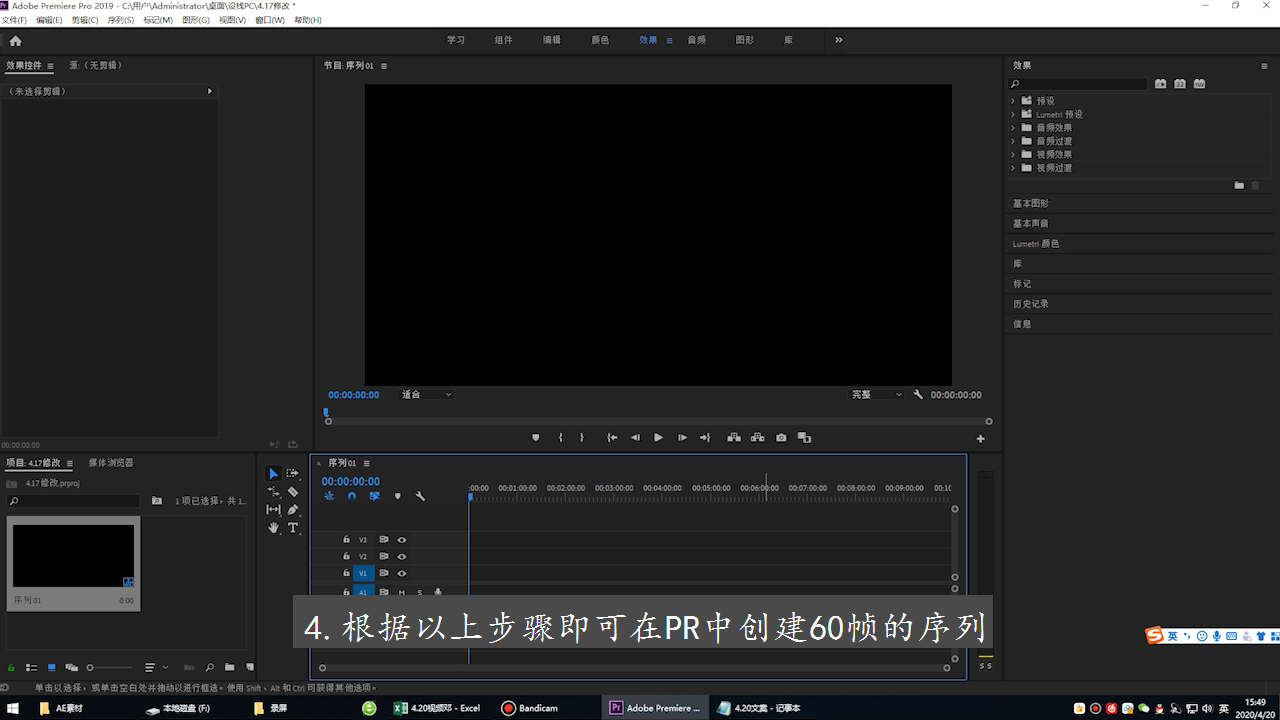Click Go to Out point button
Viewport: 1280px width, 720px height.
point(705,438)
